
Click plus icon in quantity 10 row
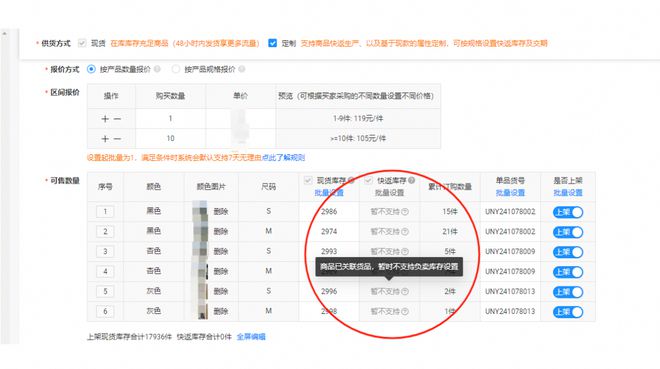pos(105,138)
